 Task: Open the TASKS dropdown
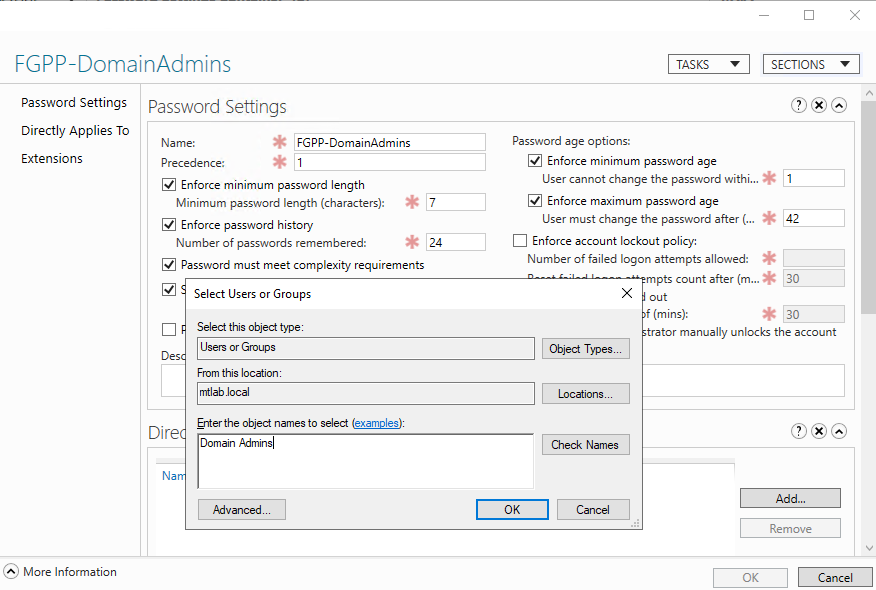tap(708, 64)
